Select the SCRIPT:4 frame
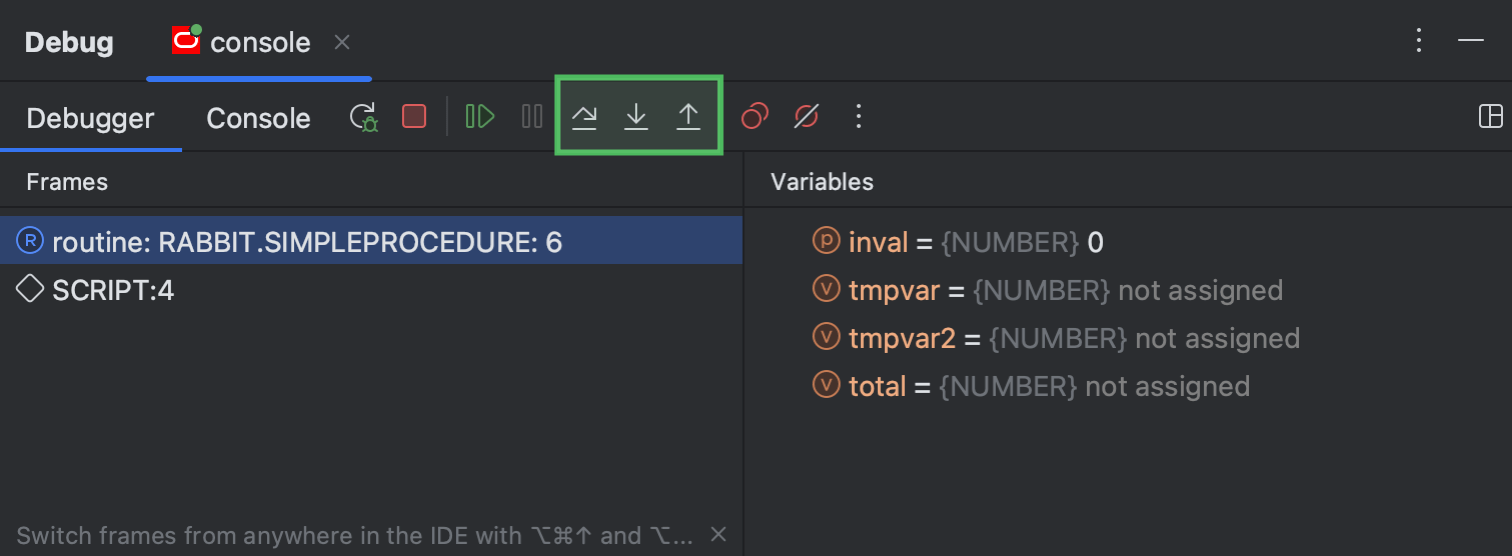Image resolution: width=1512 pixels, height=556 pixels. click(x=112, y=290)
